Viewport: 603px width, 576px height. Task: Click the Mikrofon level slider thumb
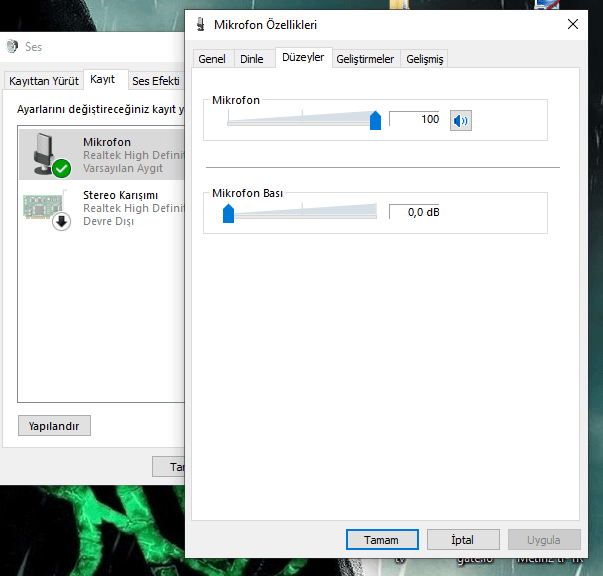tap(375, 121)
